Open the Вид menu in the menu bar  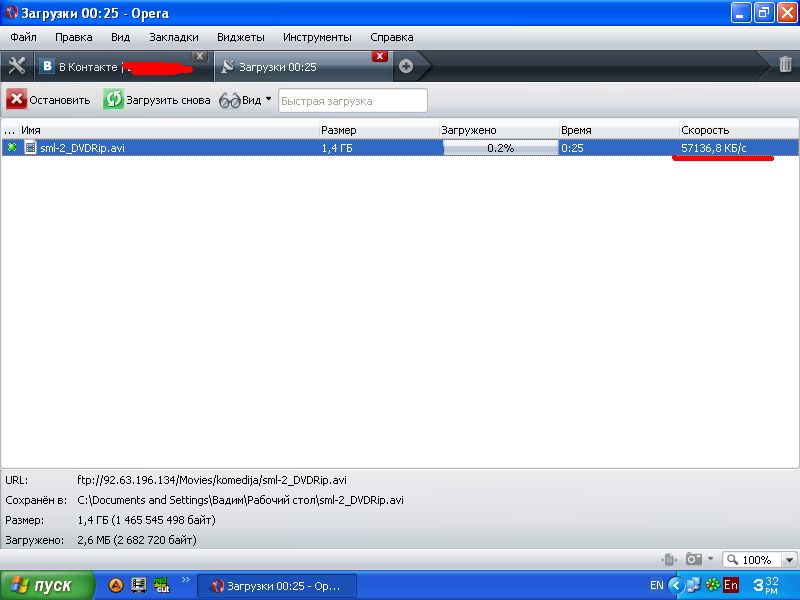[x=120, y=37]
